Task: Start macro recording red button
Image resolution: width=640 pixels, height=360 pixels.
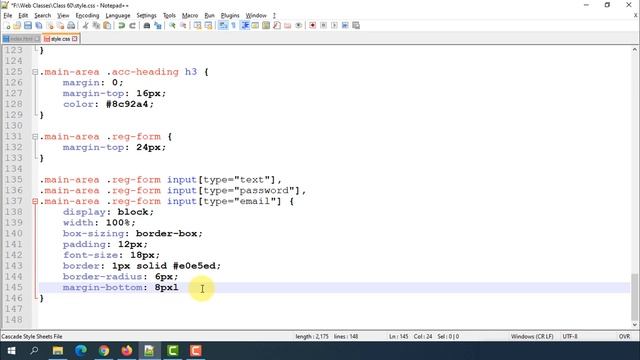Action: pyautogui.click(x=312, y=26)
